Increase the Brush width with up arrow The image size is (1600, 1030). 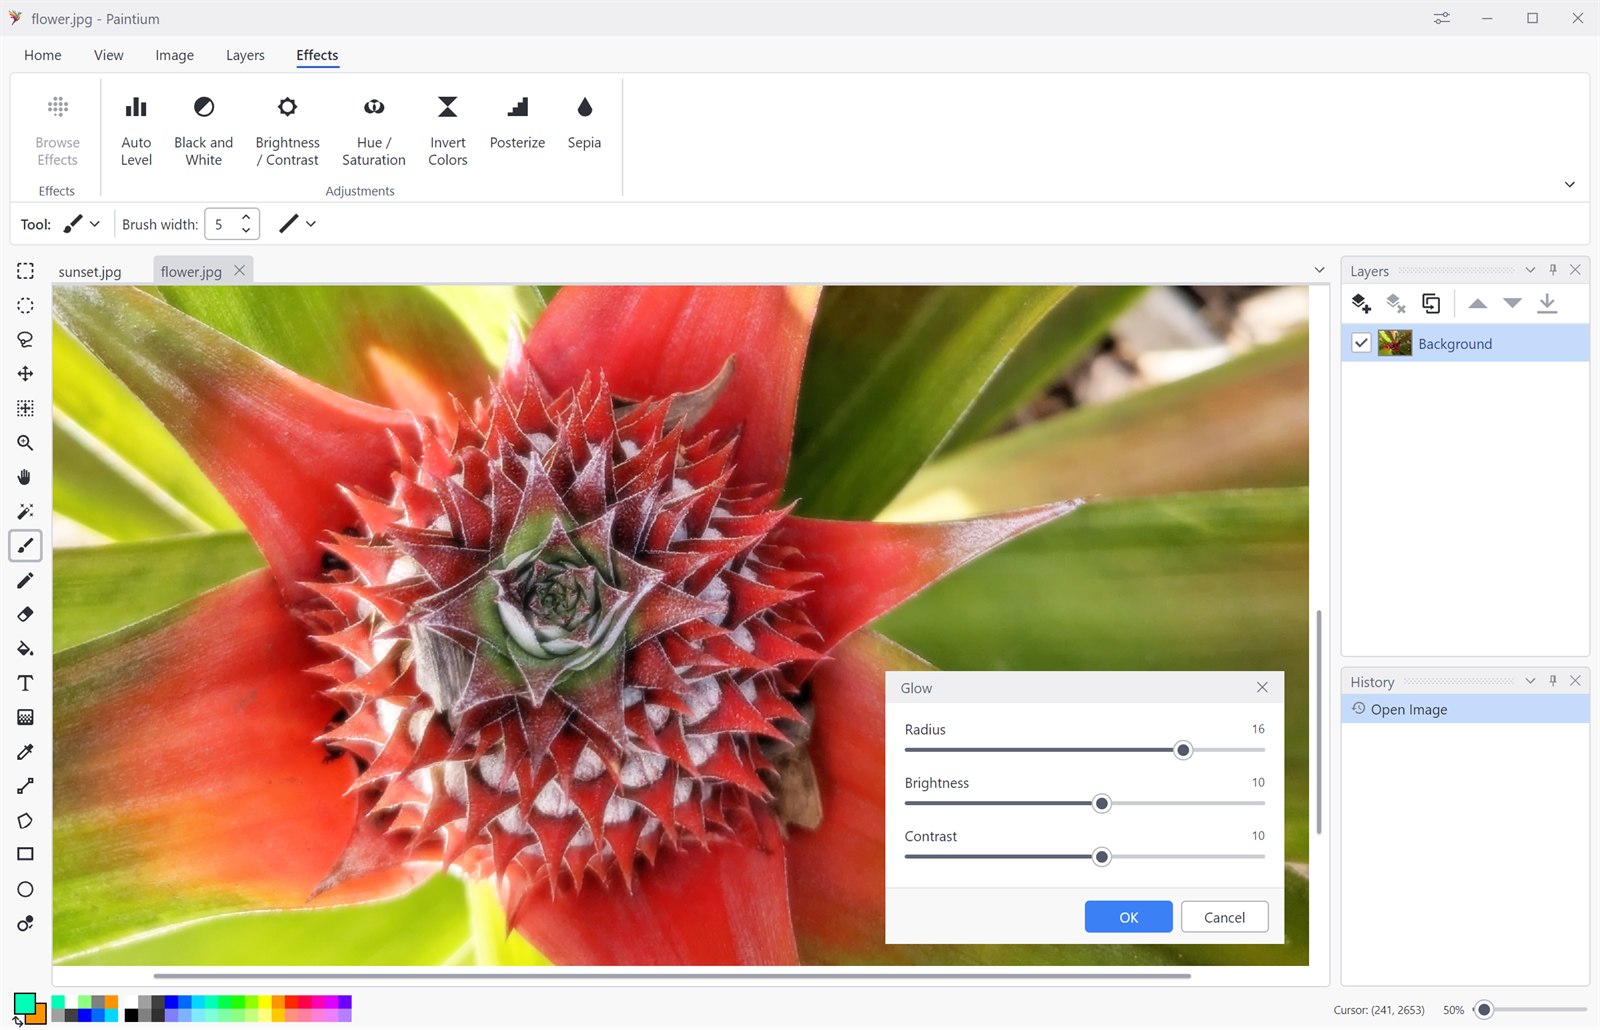coord(246,217)
